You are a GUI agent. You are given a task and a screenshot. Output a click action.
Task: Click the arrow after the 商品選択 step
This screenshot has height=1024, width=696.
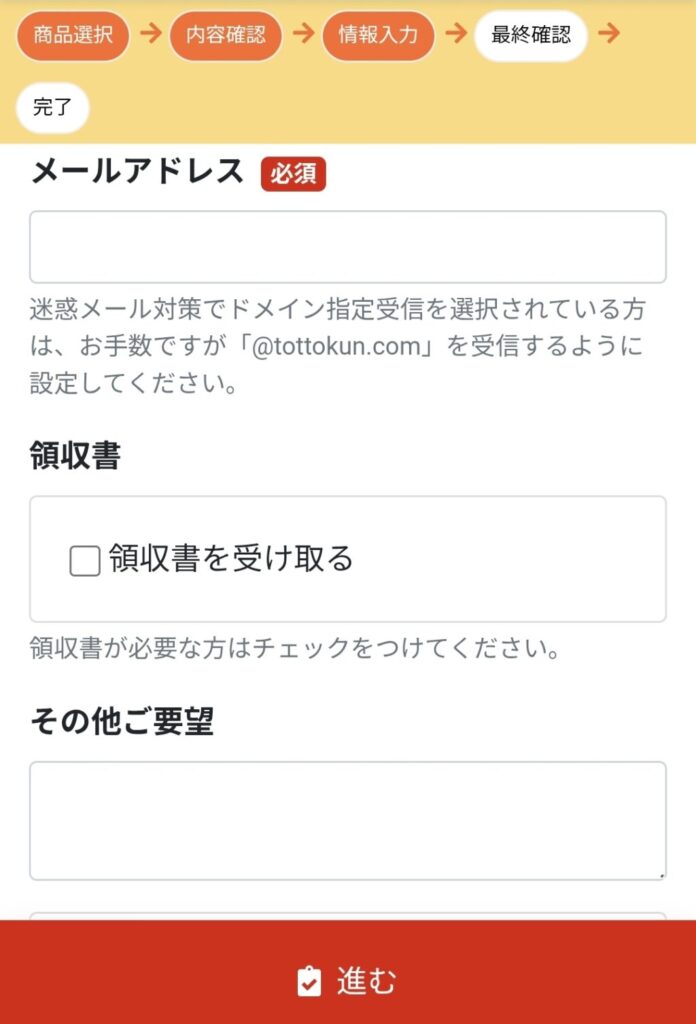150,35
